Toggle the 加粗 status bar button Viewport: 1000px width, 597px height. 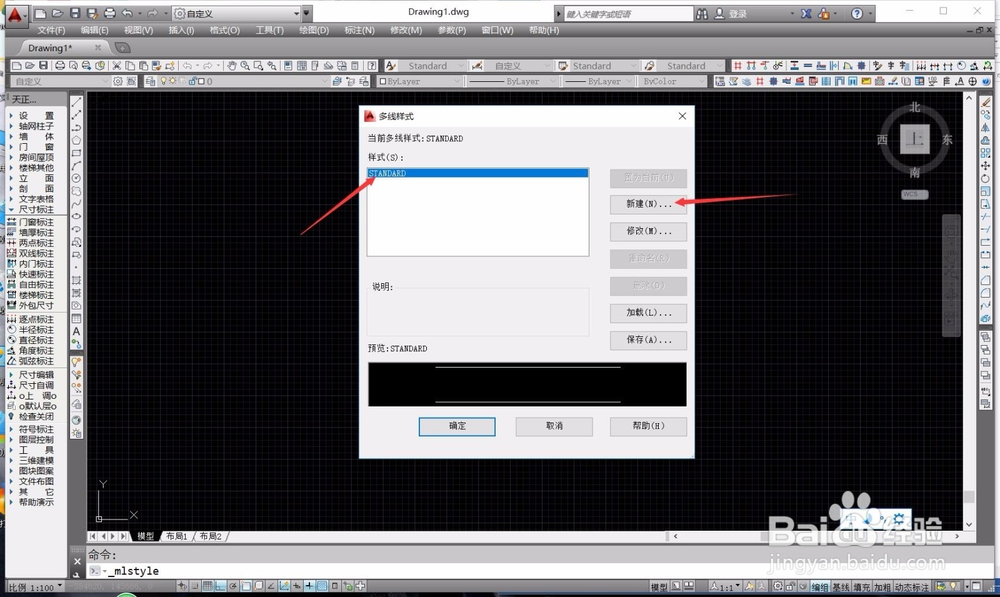tap(882, 587)
